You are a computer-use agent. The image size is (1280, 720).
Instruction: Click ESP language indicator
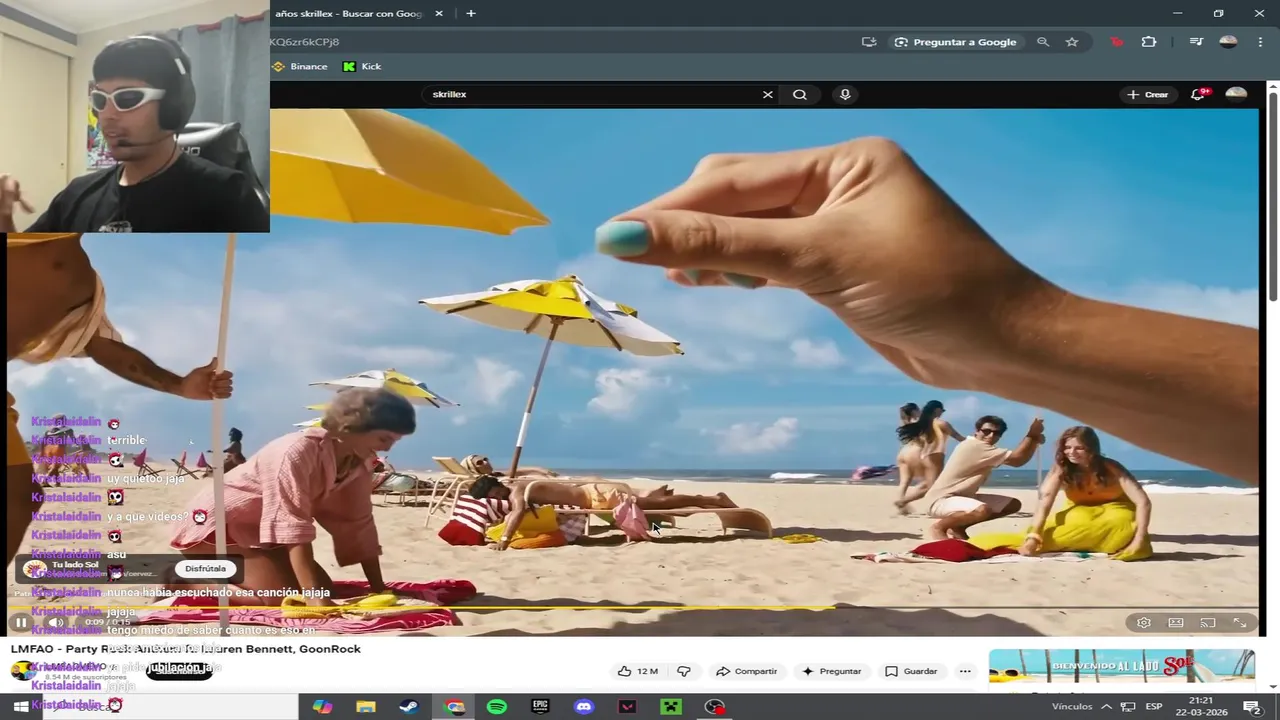tap(1154, 707)
